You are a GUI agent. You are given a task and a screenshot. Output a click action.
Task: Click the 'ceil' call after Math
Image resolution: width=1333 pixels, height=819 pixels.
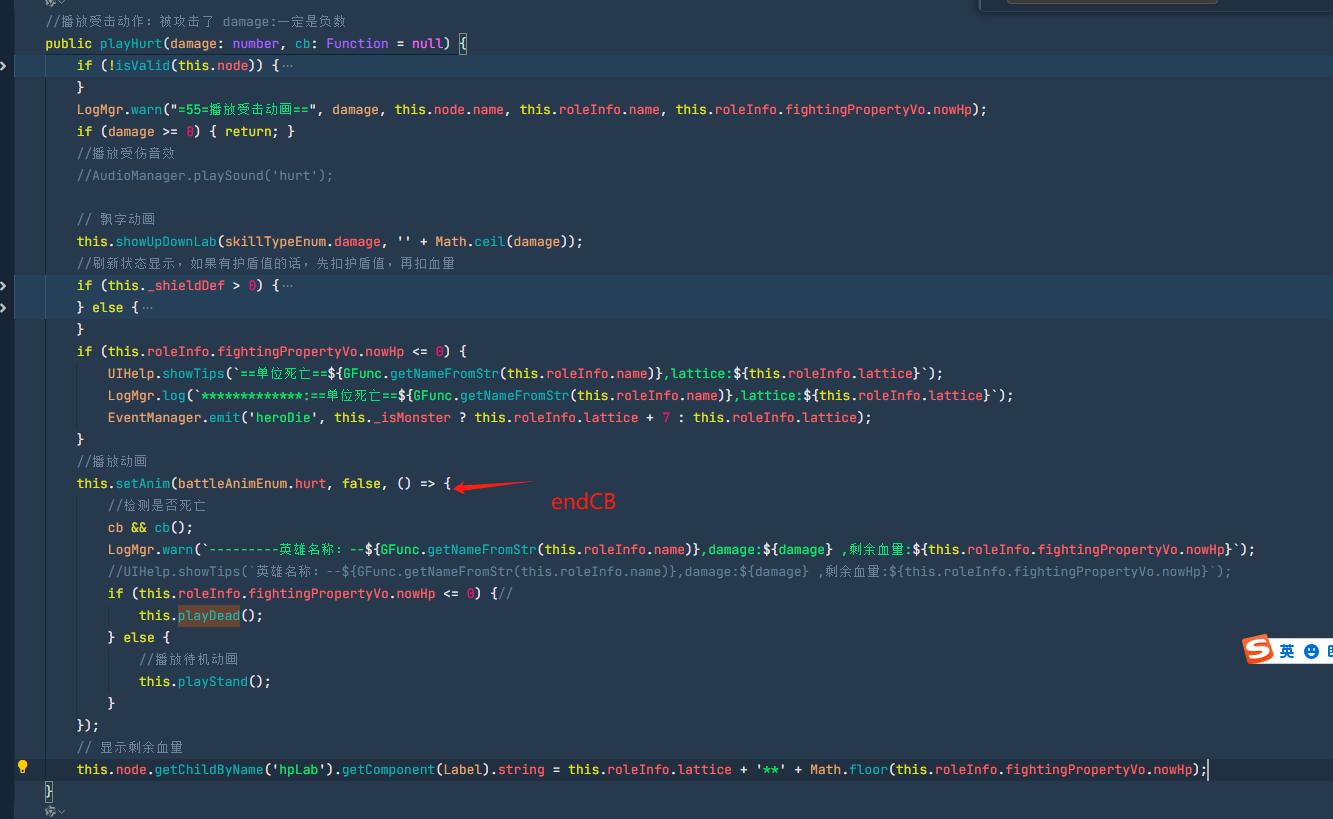[490, 242]
